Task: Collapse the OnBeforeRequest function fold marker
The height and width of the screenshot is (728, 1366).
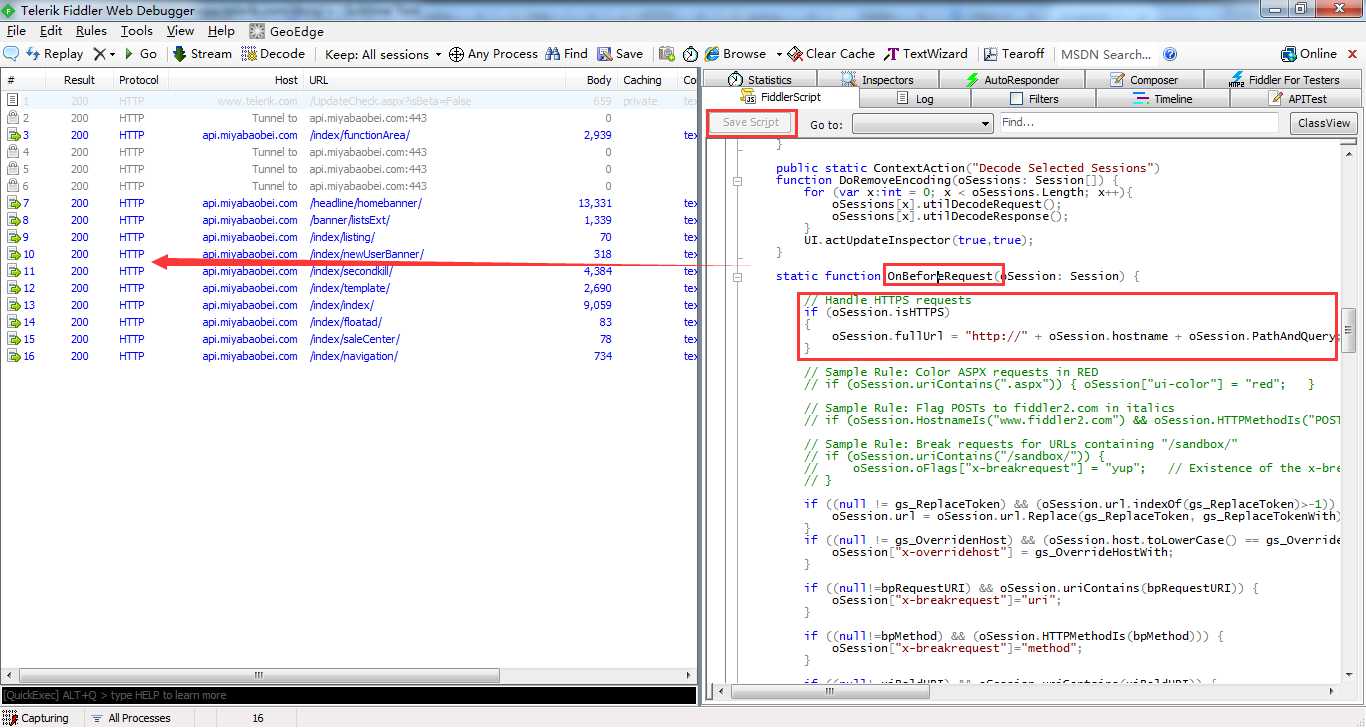Action: tap(737, 277)
